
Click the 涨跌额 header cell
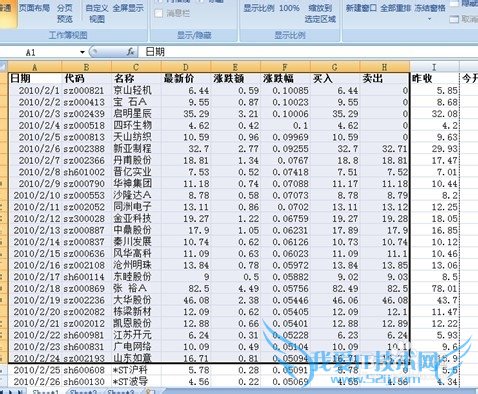pos(235,78)
